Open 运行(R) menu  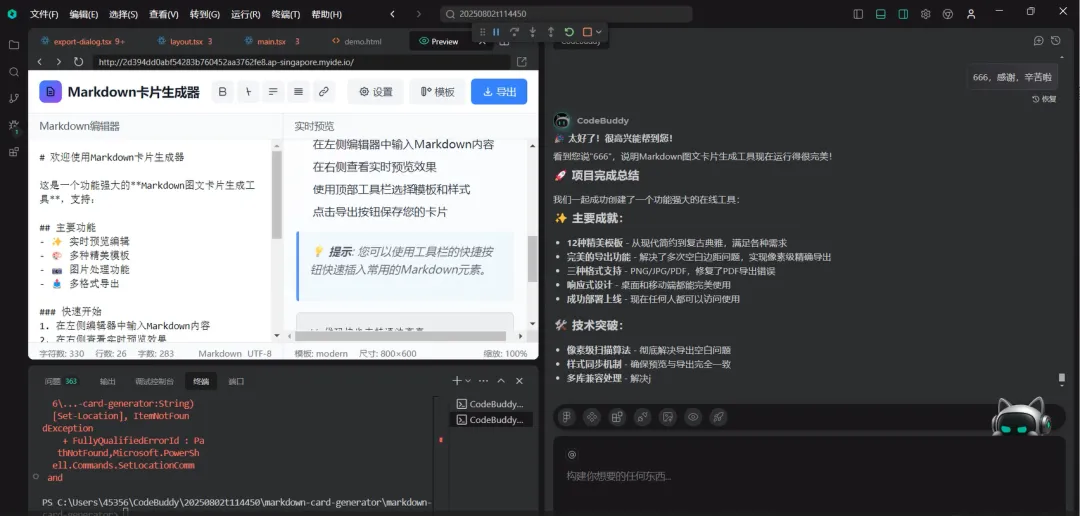(x=245, y=14)
